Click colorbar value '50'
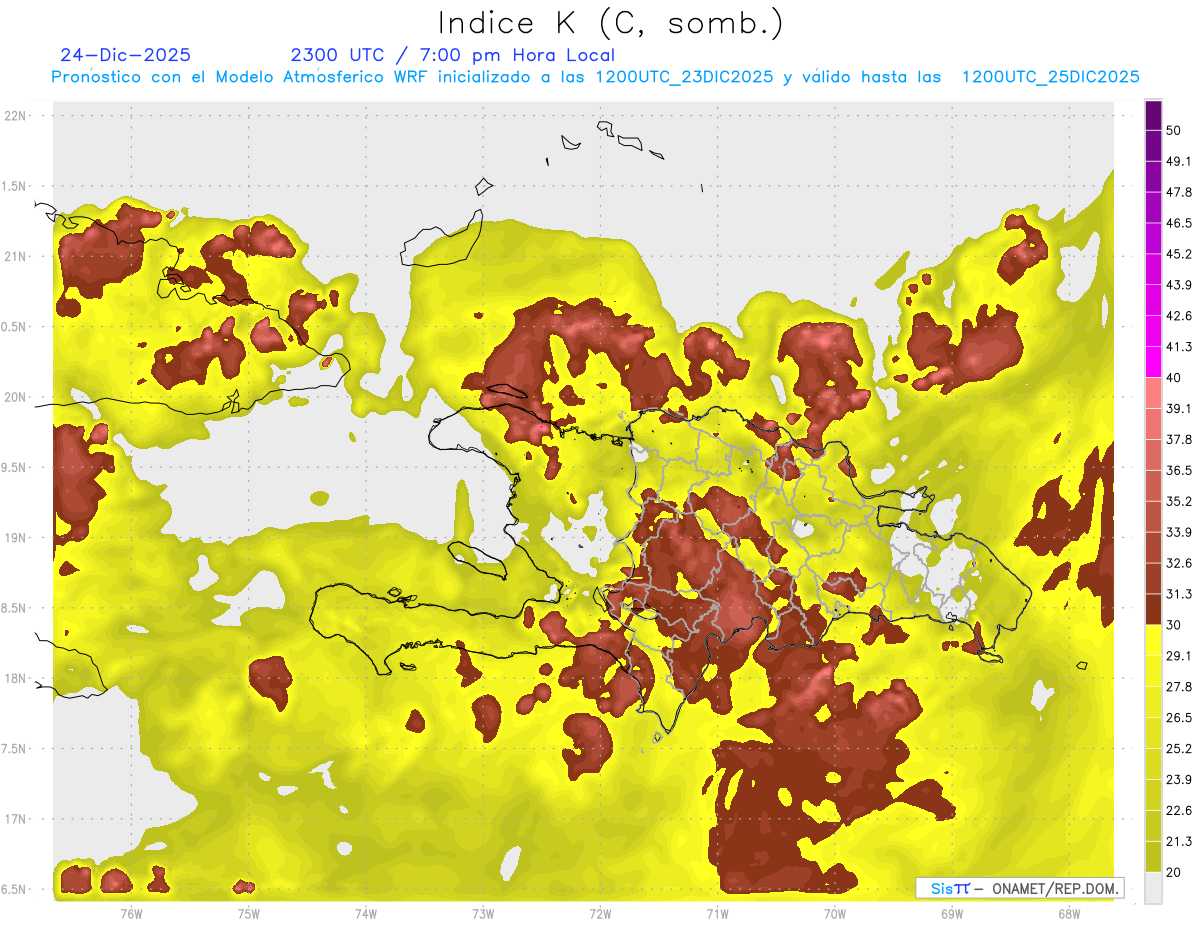 tap(1174, 130)
